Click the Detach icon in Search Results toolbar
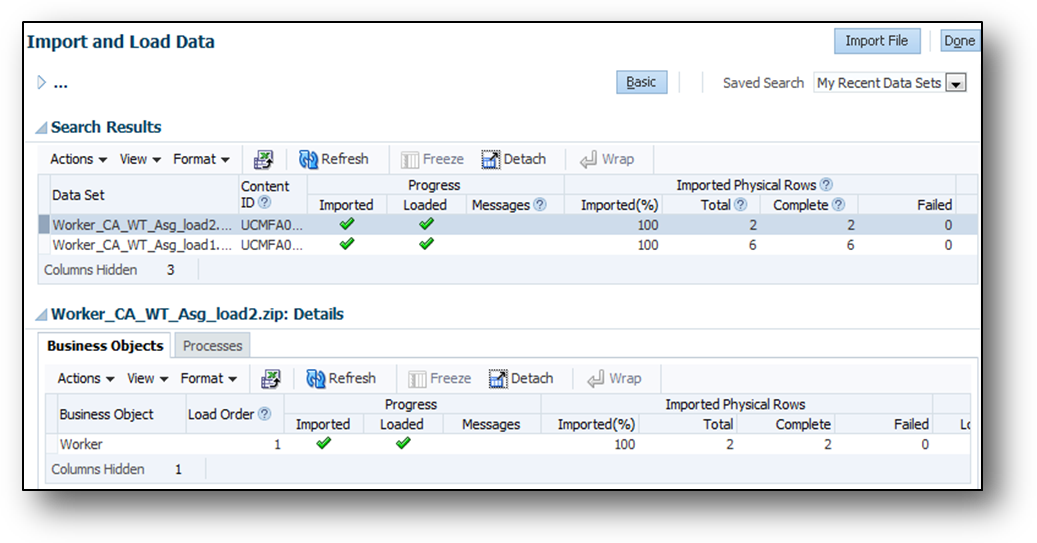This screenshot has width=1037, height=543. [490, 160]
